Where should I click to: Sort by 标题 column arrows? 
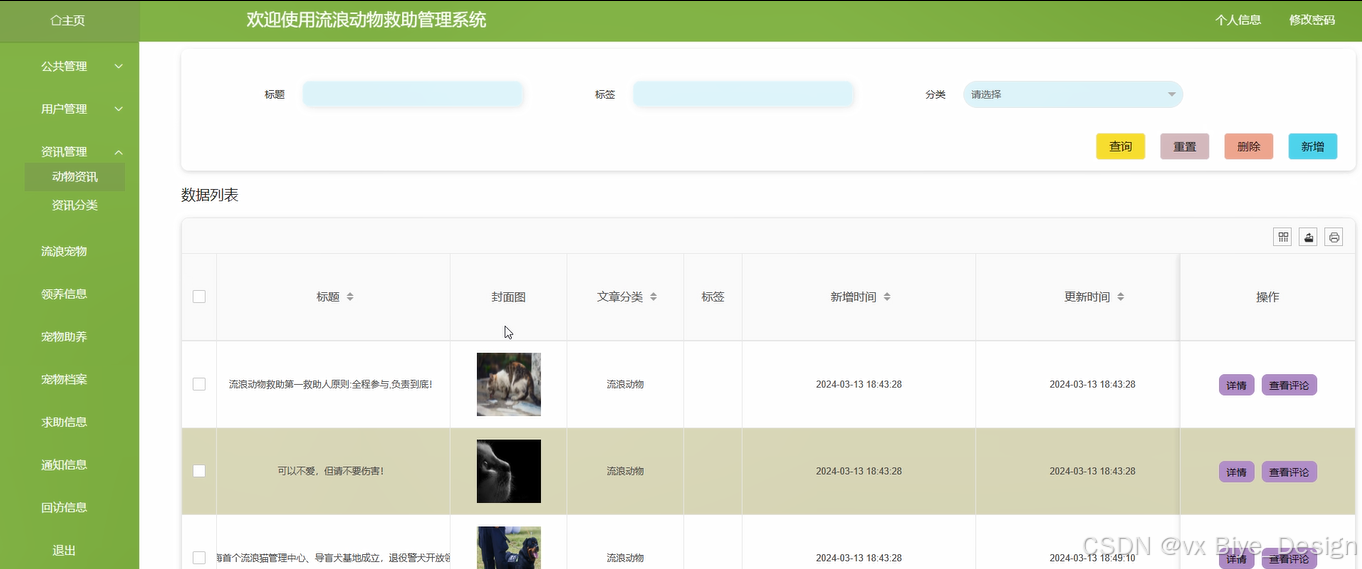350,297
